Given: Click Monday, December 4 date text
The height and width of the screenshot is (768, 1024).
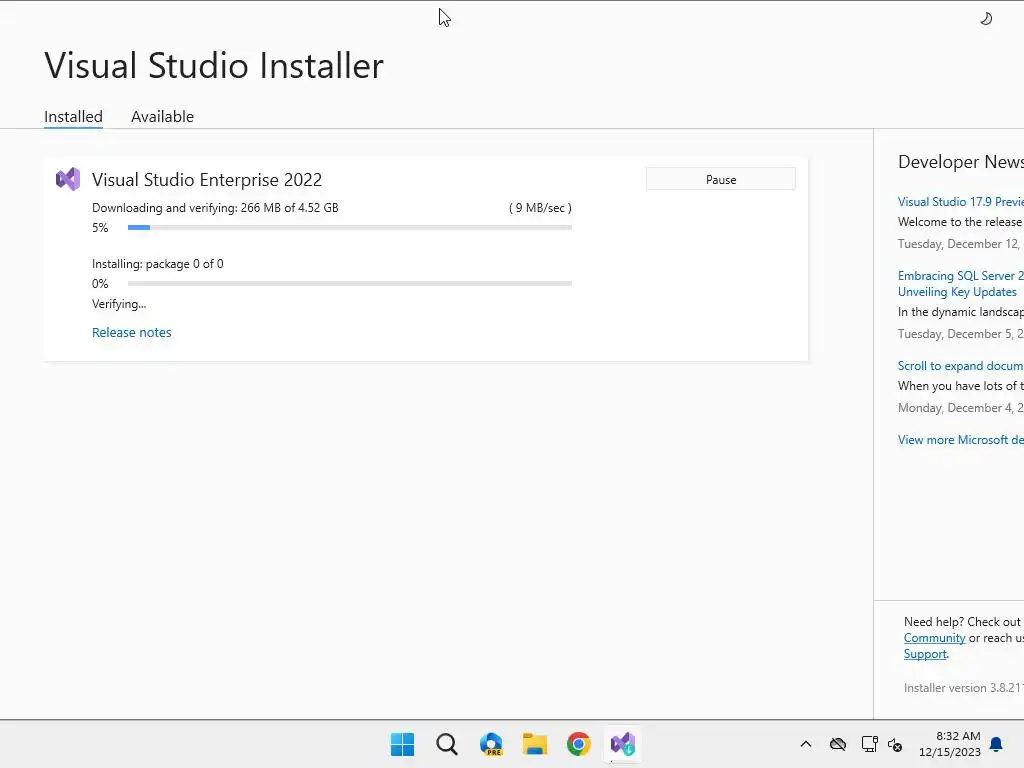Looking at the screenshot, I should pos(961,408).
